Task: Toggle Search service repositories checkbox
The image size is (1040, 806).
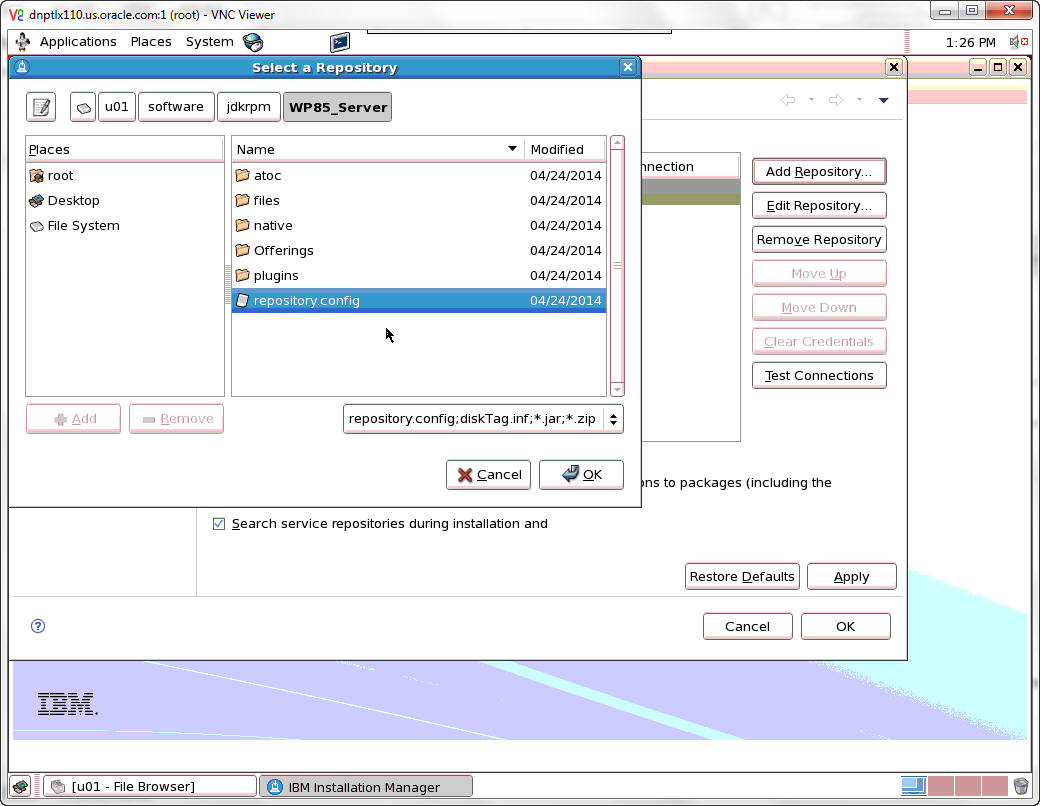Action: tap(218, 523)
